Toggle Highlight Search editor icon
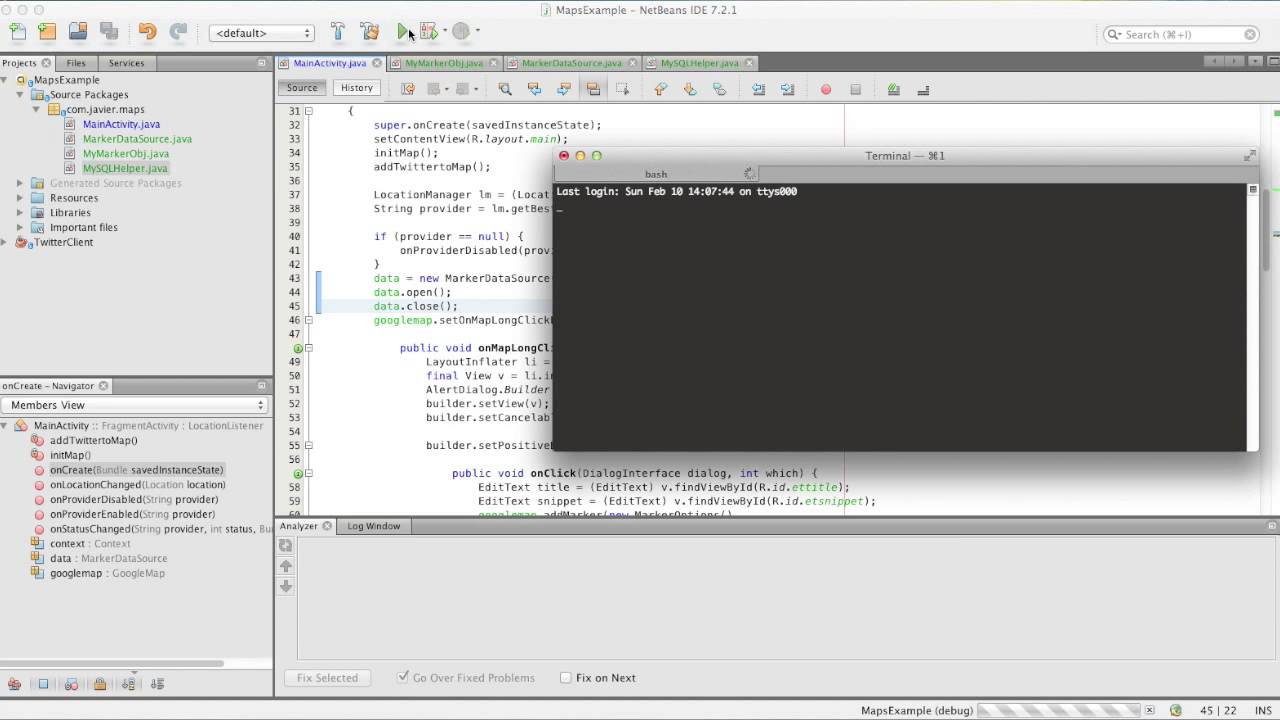 593,89
